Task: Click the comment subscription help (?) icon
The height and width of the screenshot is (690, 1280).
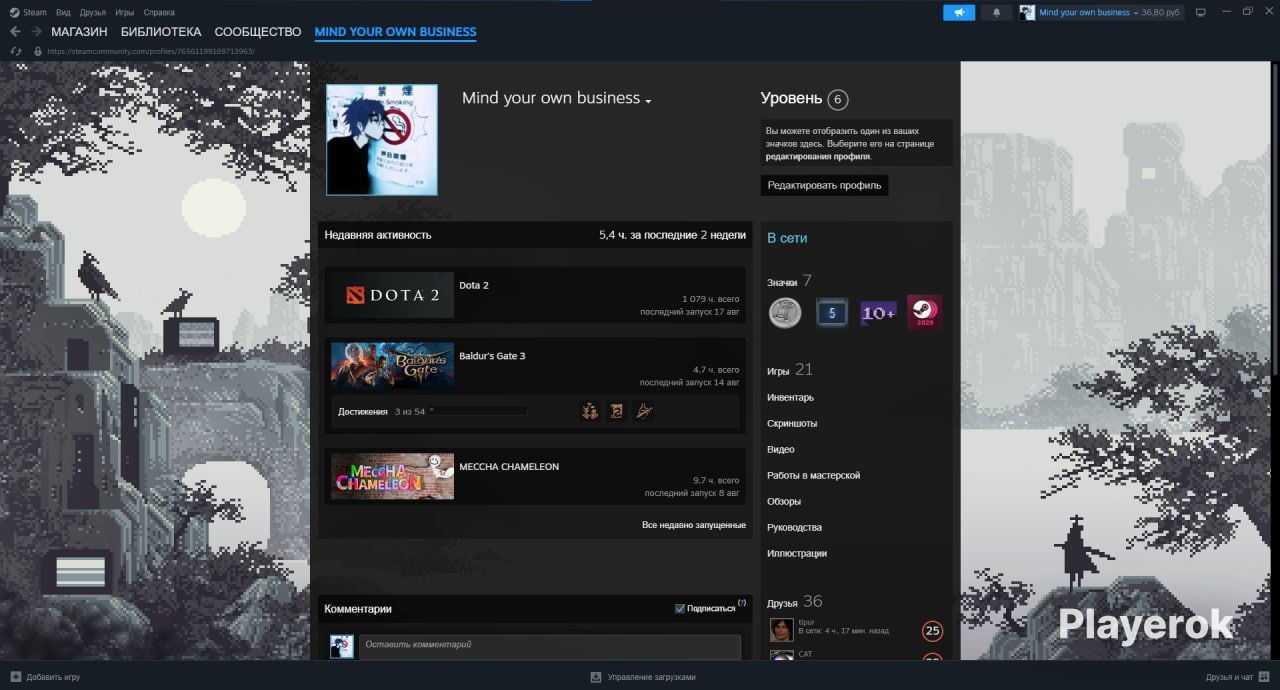Action: pyautogui.click(x=742, y=603)
